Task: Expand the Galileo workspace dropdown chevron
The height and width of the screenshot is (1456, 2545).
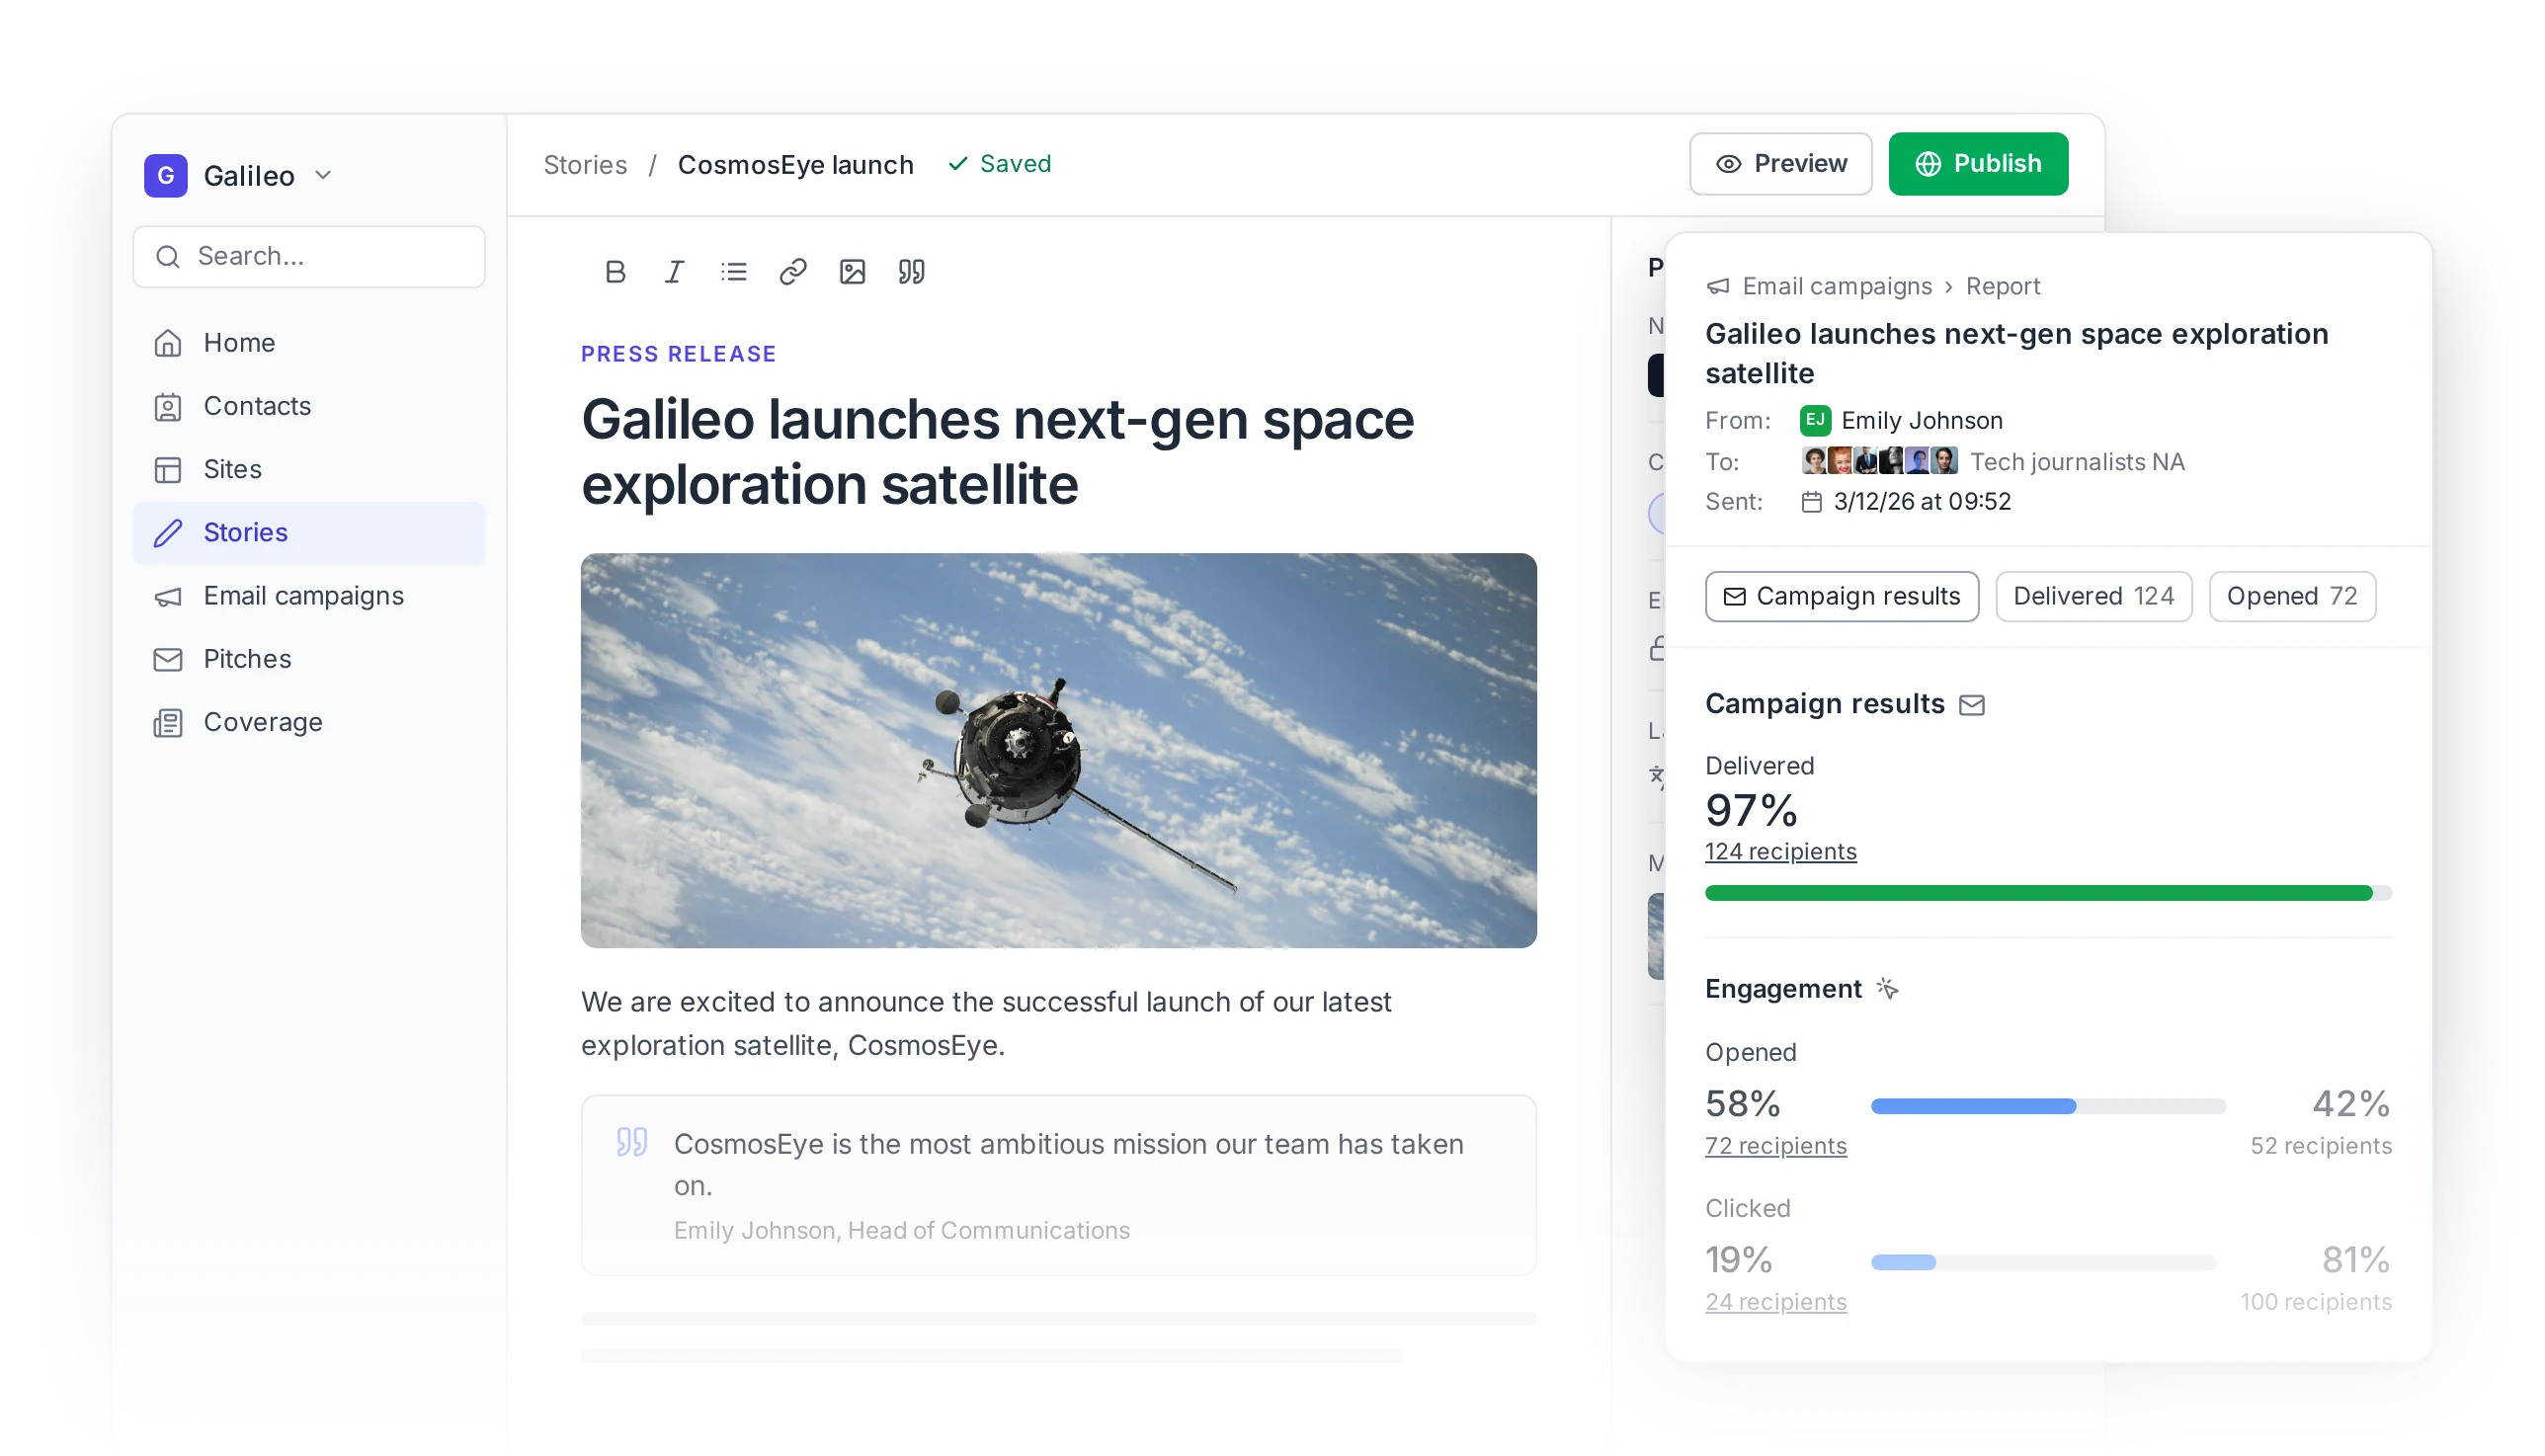Action: pyautogui.click(x=323, y=176)
